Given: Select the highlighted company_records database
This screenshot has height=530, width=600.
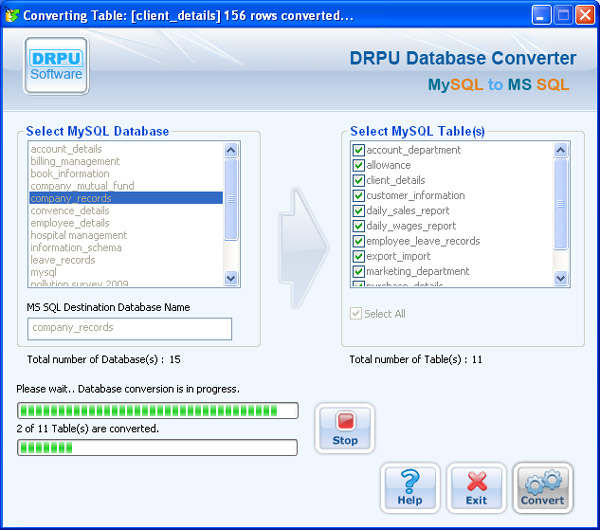Looking at the screenshot, I should coord(126,198).
